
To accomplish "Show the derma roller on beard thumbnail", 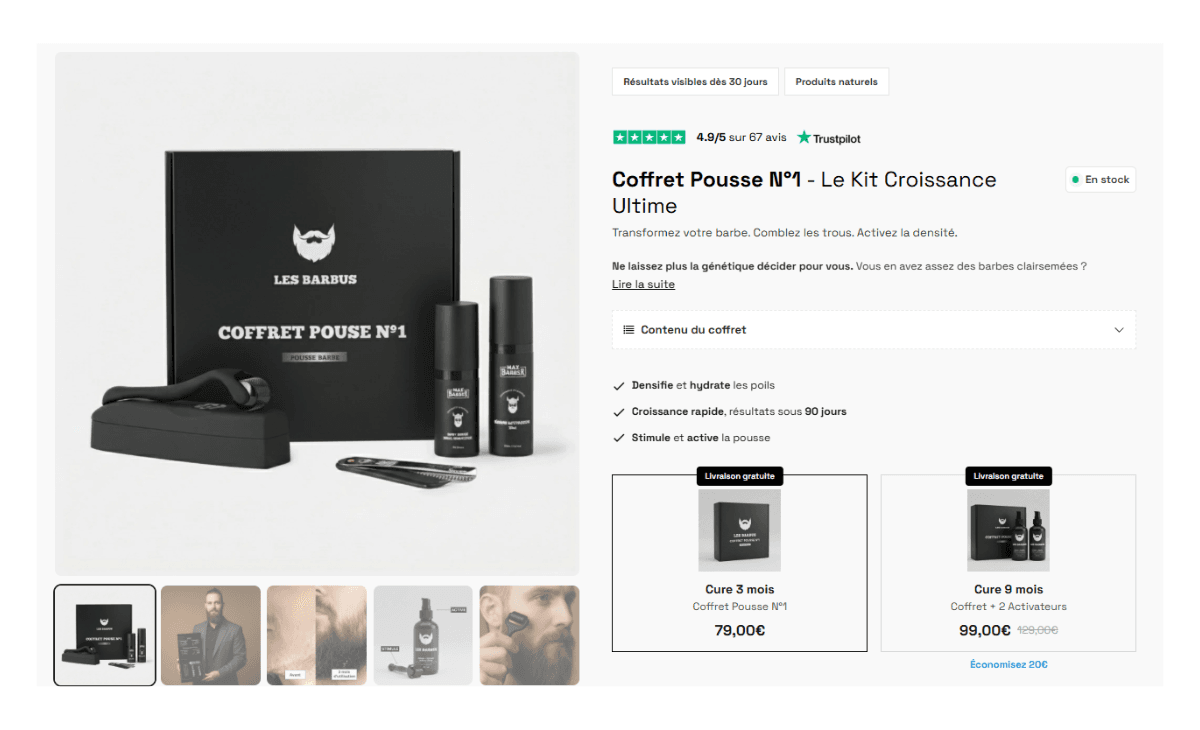I will click(x=529, y=635).
